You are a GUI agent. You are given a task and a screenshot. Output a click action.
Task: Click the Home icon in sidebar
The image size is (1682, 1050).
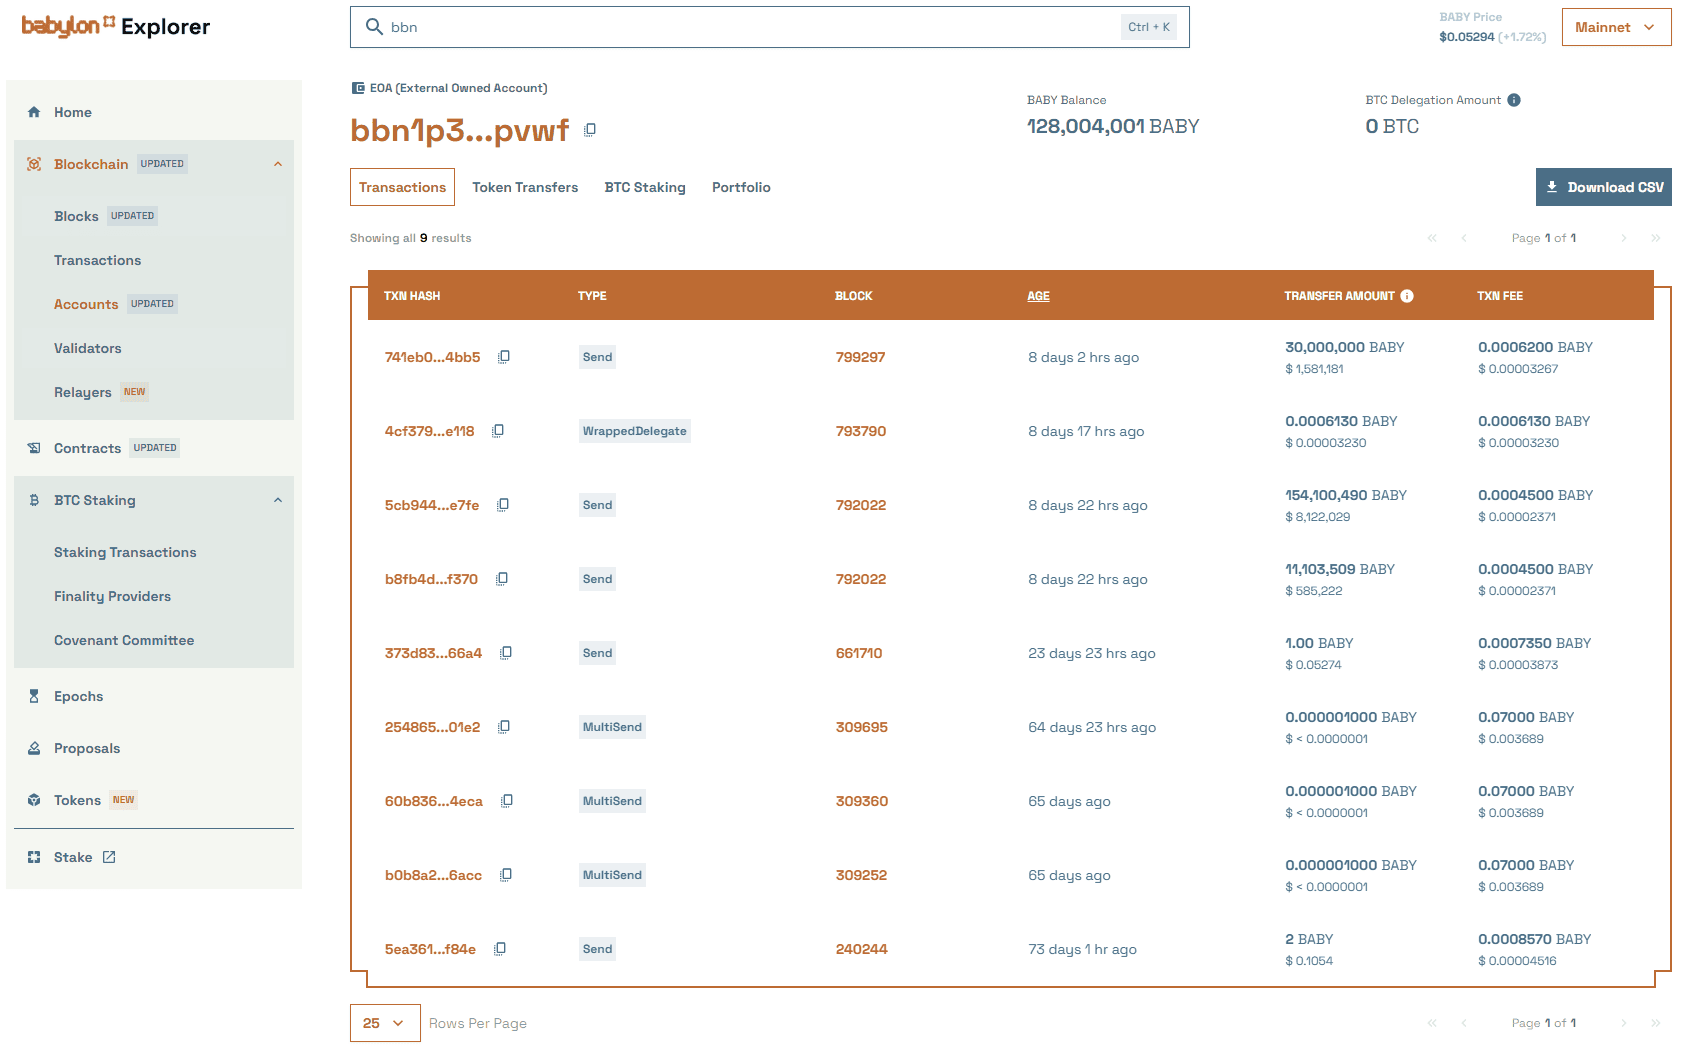click(x=34, y=112)
